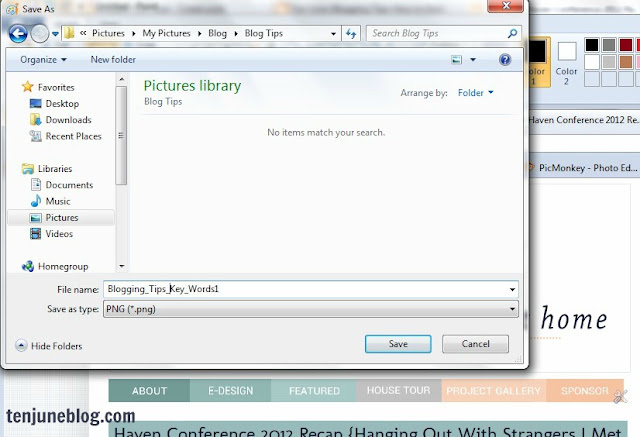Open Save as type PNG dropdown

click(311, 309)
